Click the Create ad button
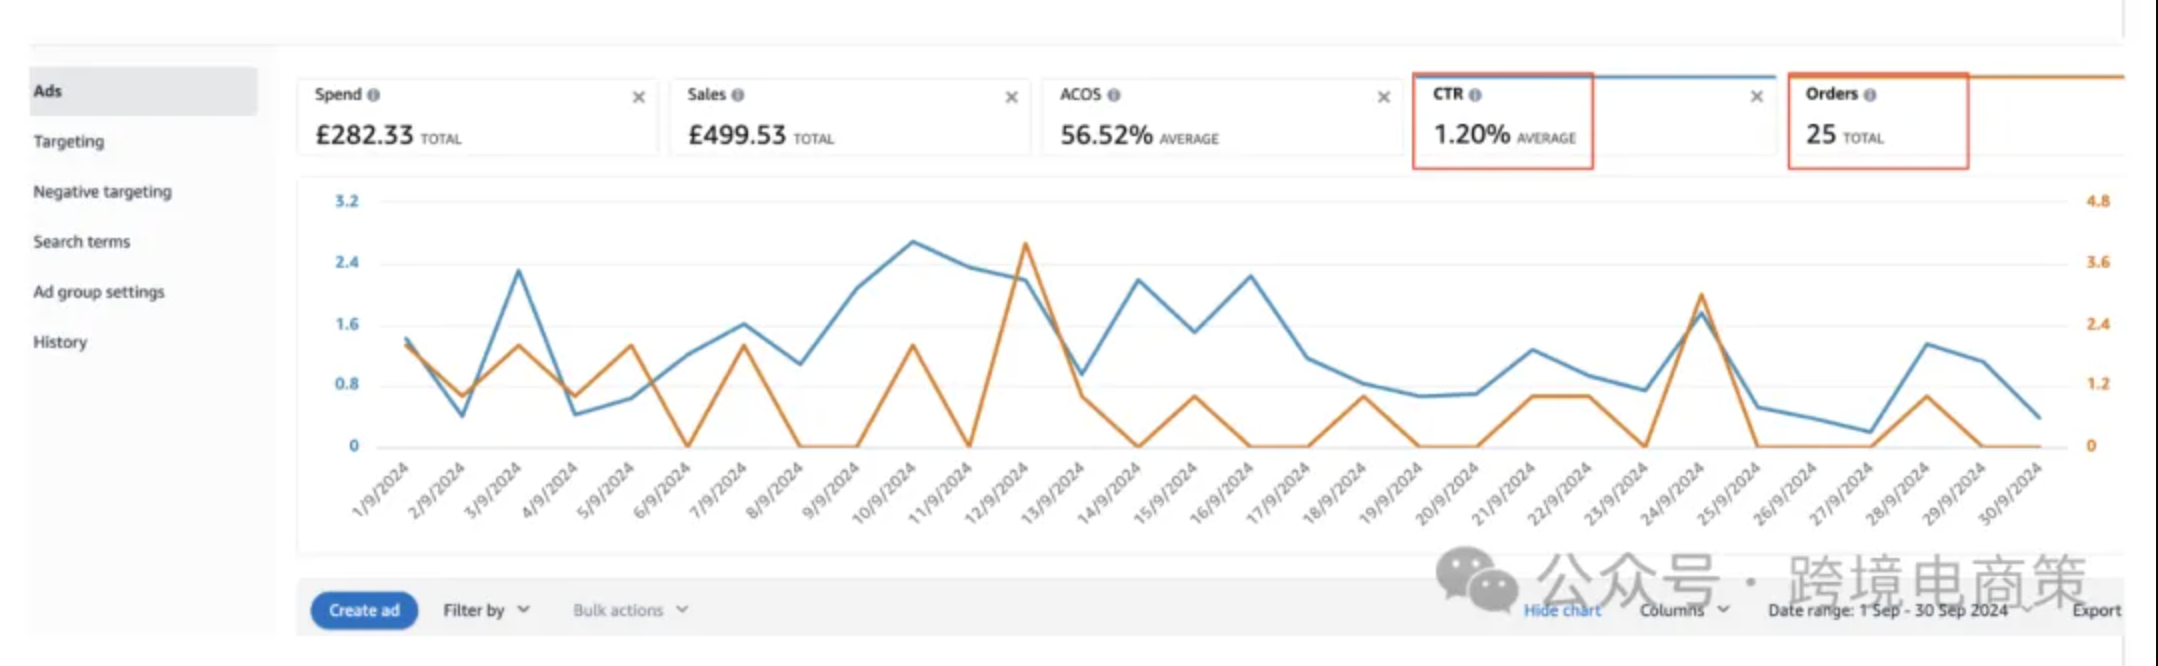The width and height of the screenshot is (2158, 666). tap(364, 610)
